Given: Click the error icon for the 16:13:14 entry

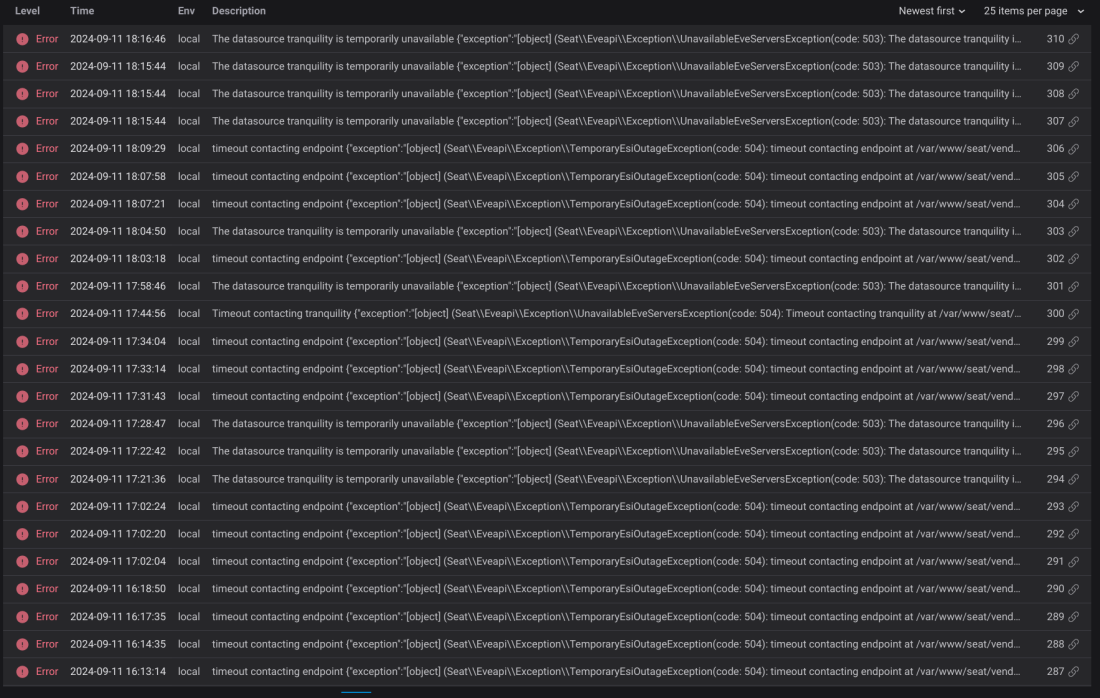Looking at the screenshot, I should 22,671.
